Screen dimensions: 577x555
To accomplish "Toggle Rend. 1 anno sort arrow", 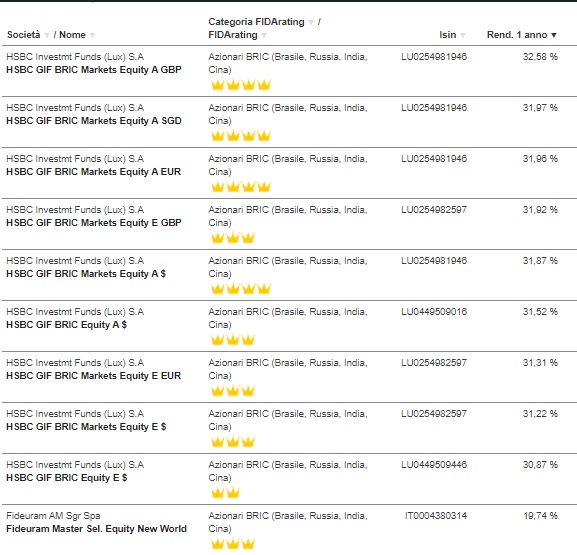I will (553, 35).
